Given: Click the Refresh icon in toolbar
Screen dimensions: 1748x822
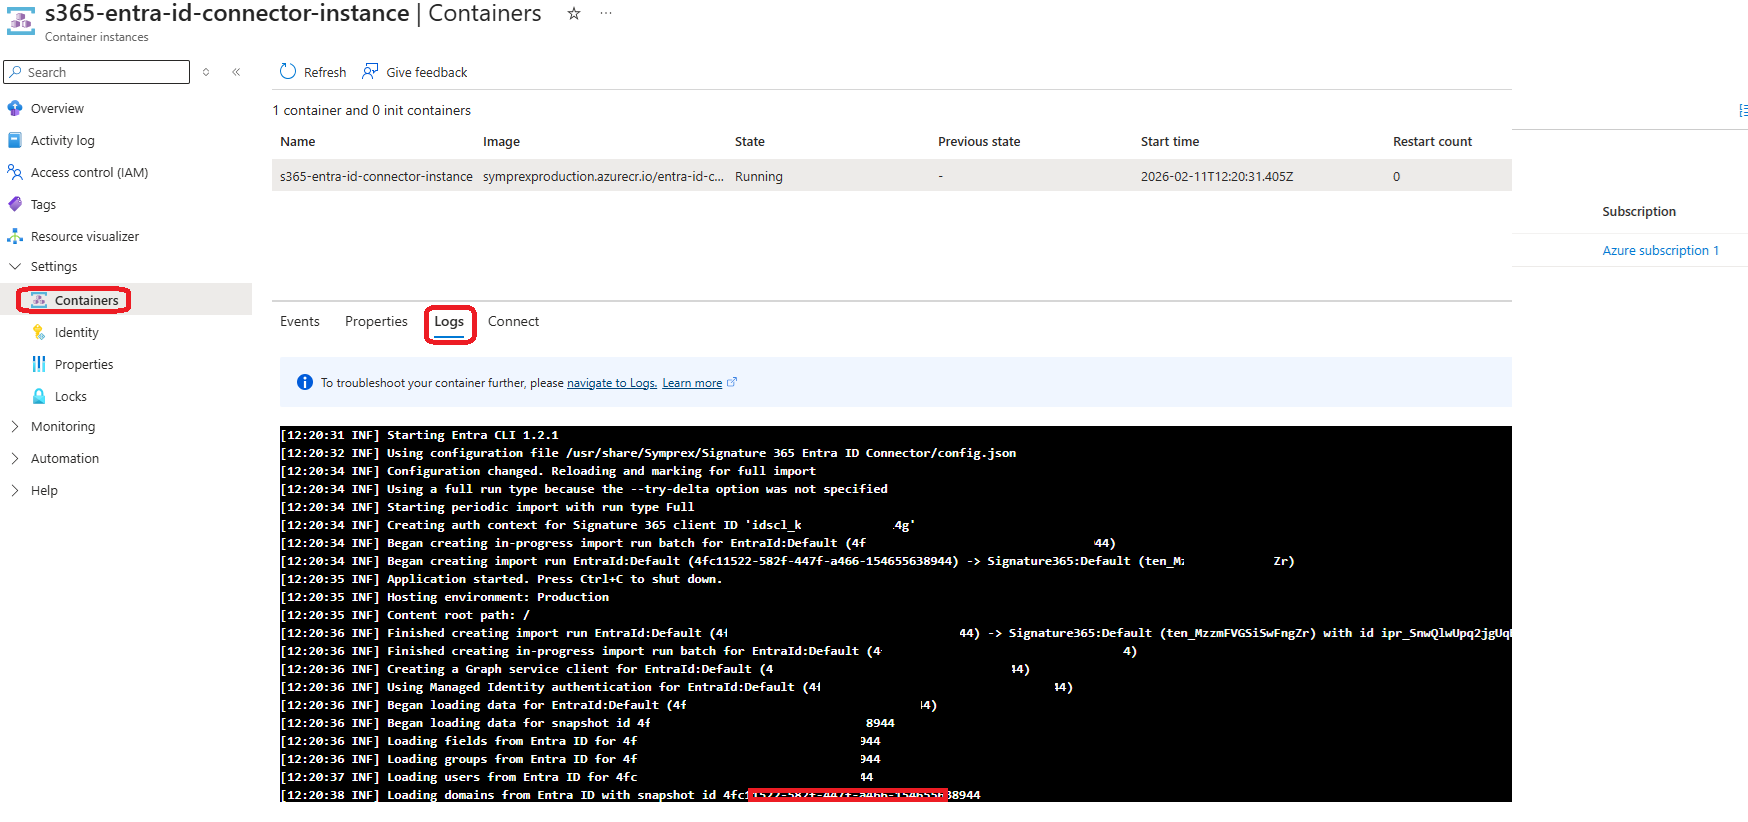Looking at the screenshot, I should point(288,71).
